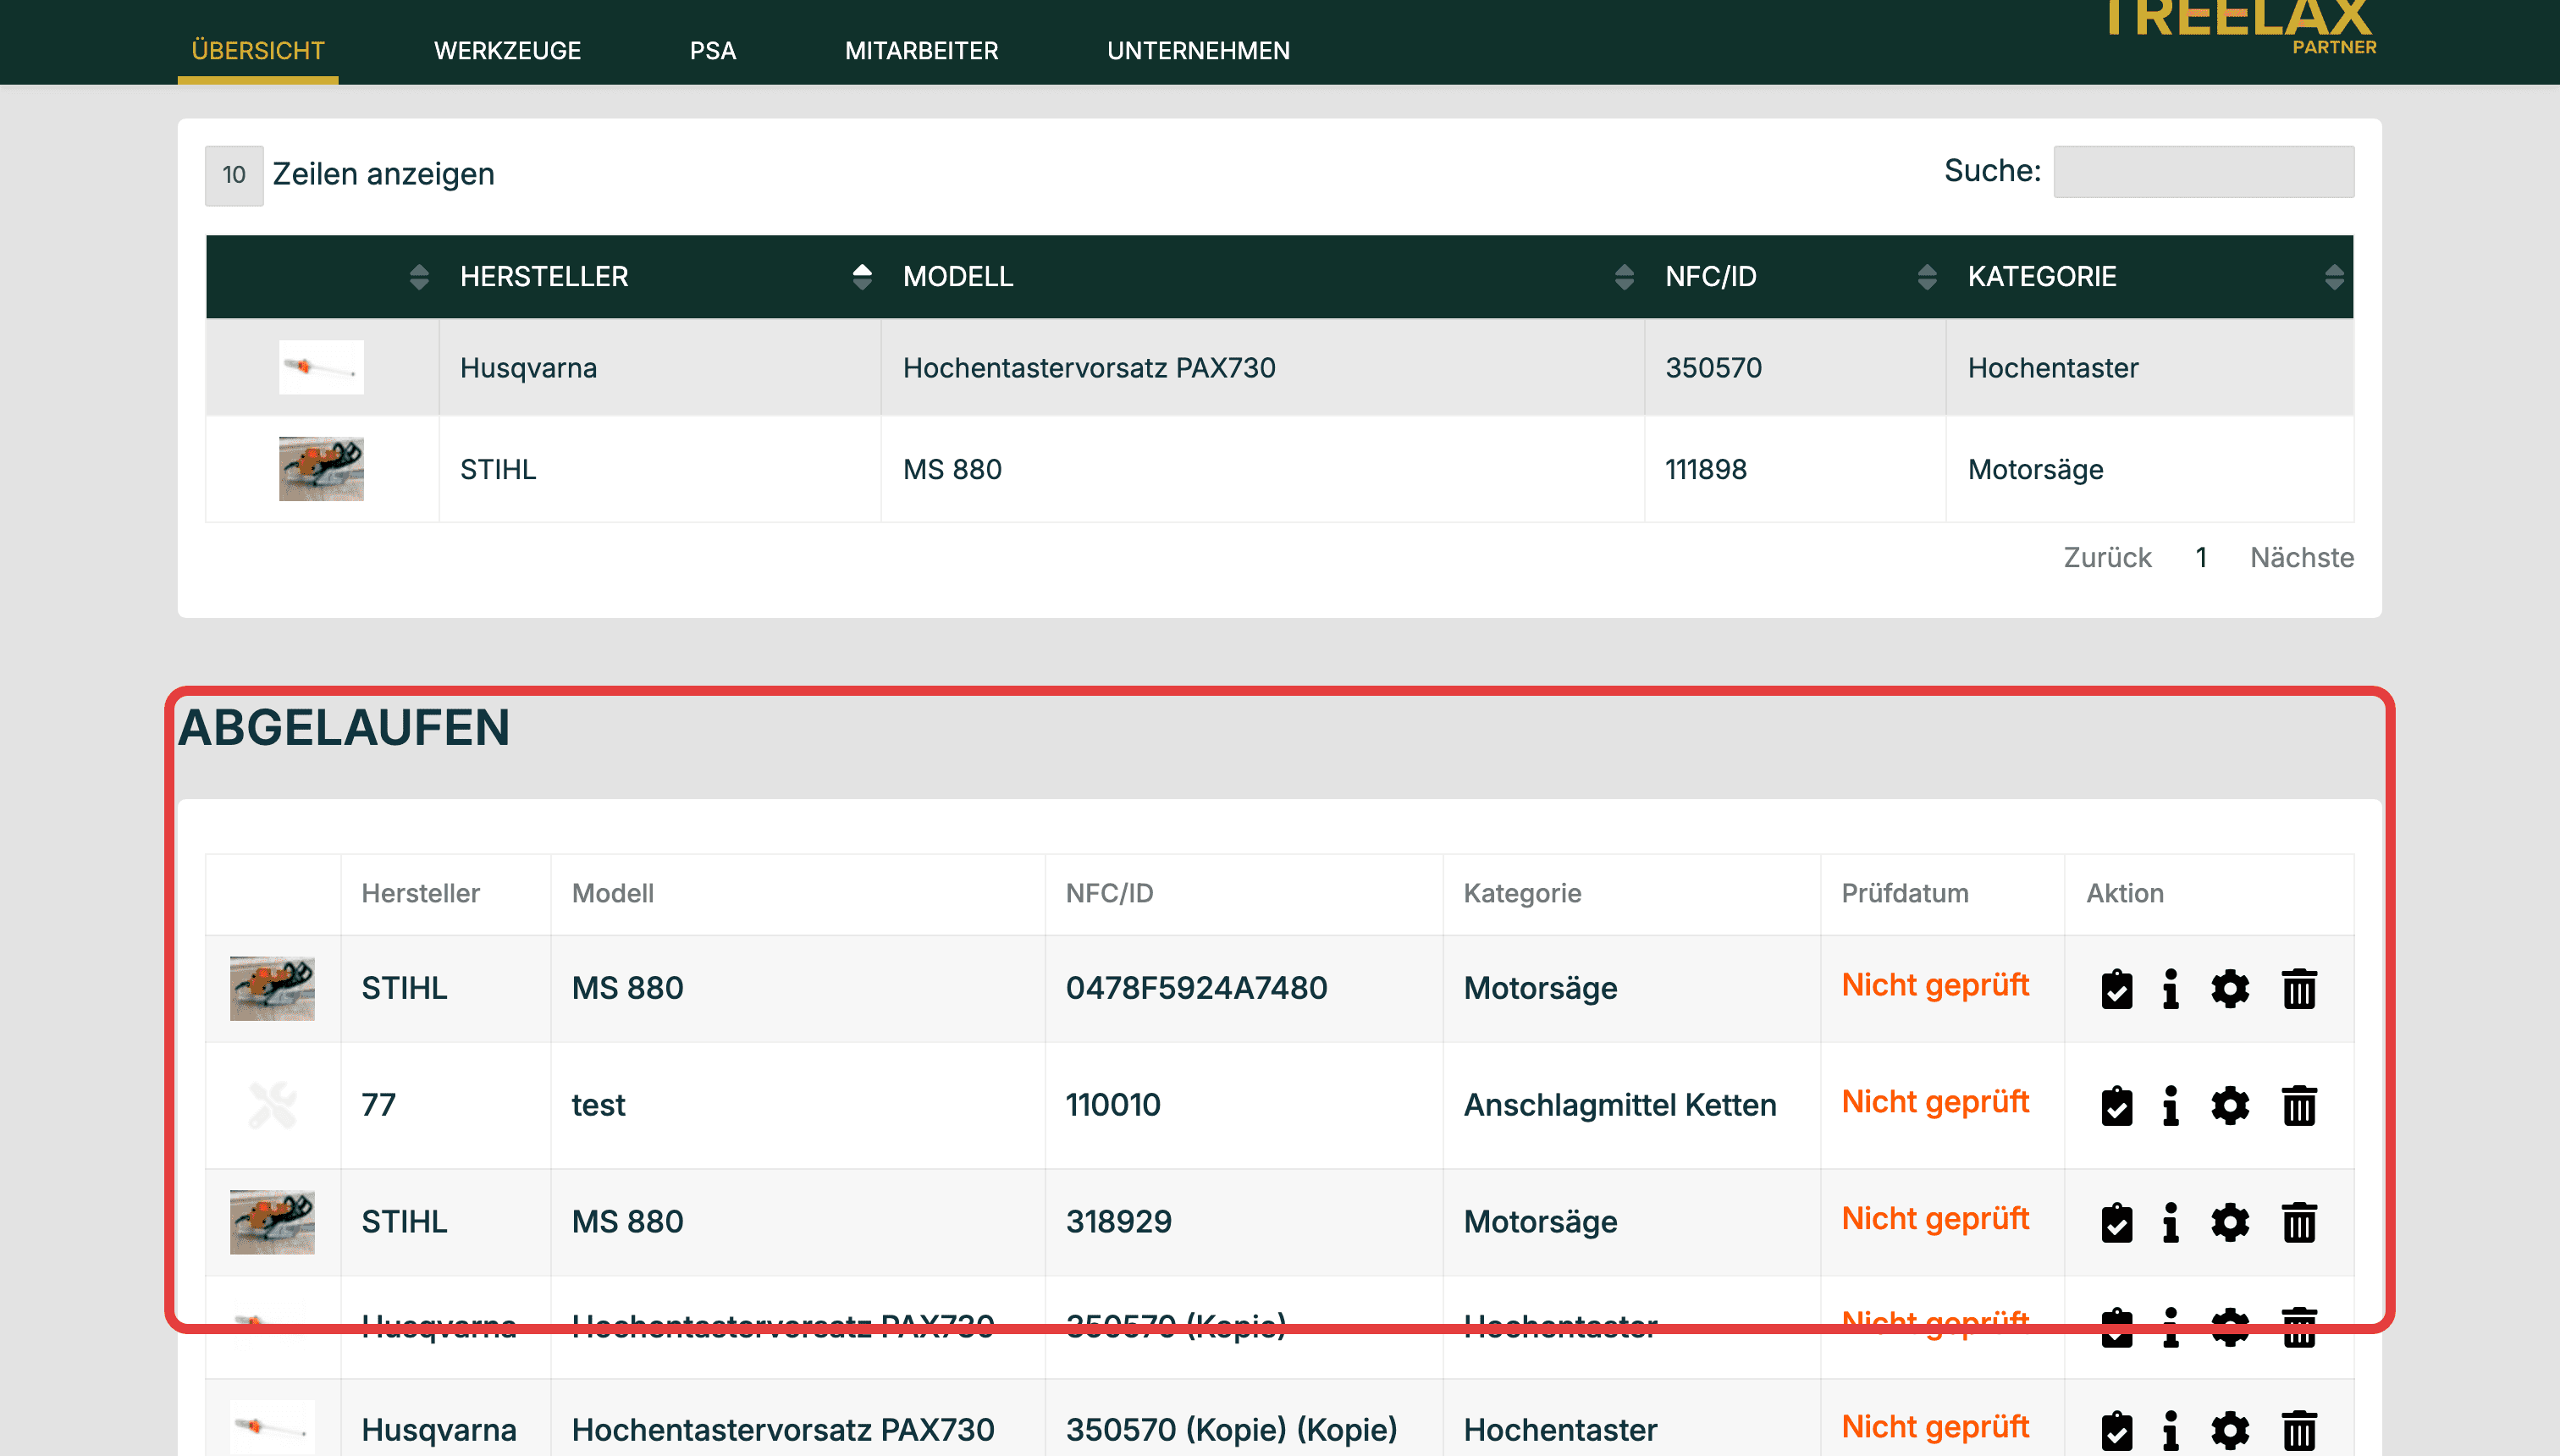Click 'Hochentaster' in the upper table's 350570 row
The height and width of the screenshot is (1456, 2560).
click(2053, 368)
